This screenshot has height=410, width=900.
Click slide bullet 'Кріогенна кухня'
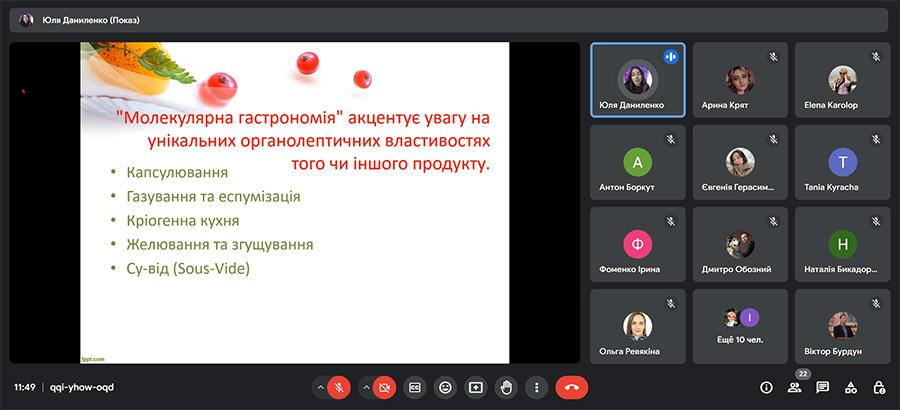click(183, 221)
